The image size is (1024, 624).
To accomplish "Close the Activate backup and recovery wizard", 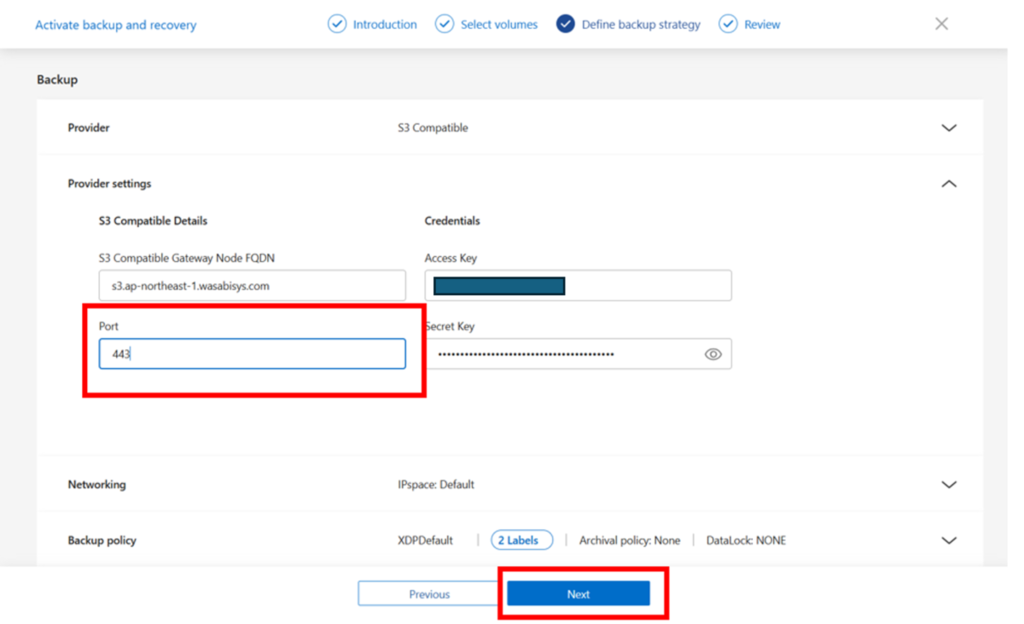I will (941, 24).
